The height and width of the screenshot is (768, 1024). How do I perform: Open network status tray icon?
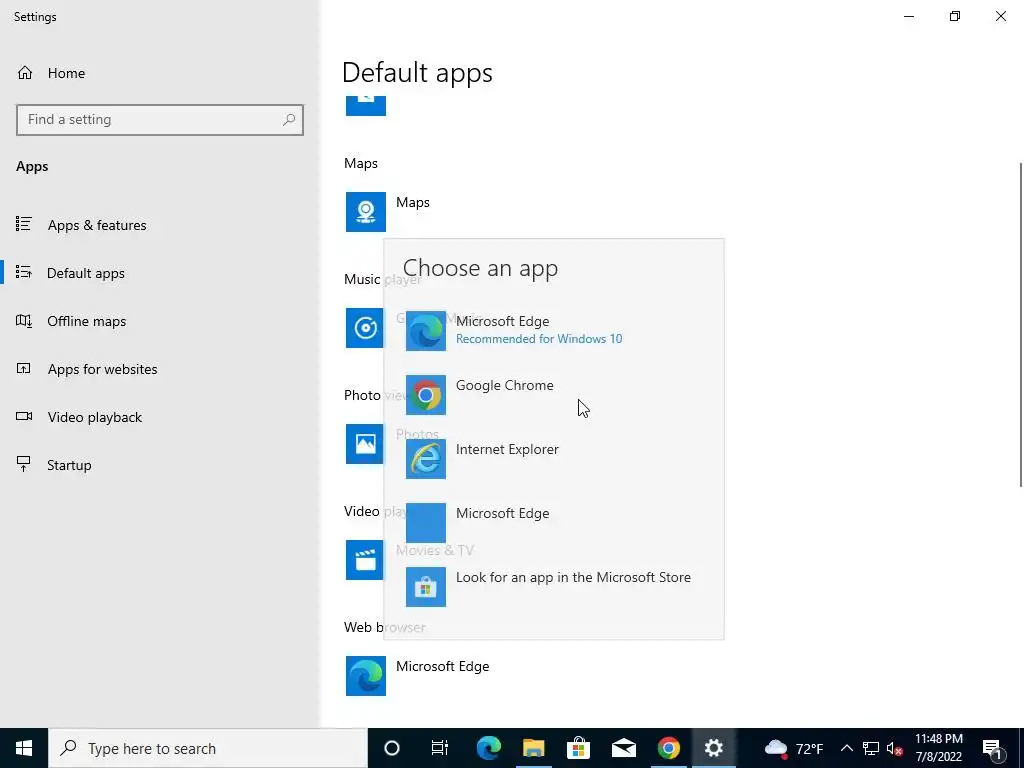tap(871, 748)
